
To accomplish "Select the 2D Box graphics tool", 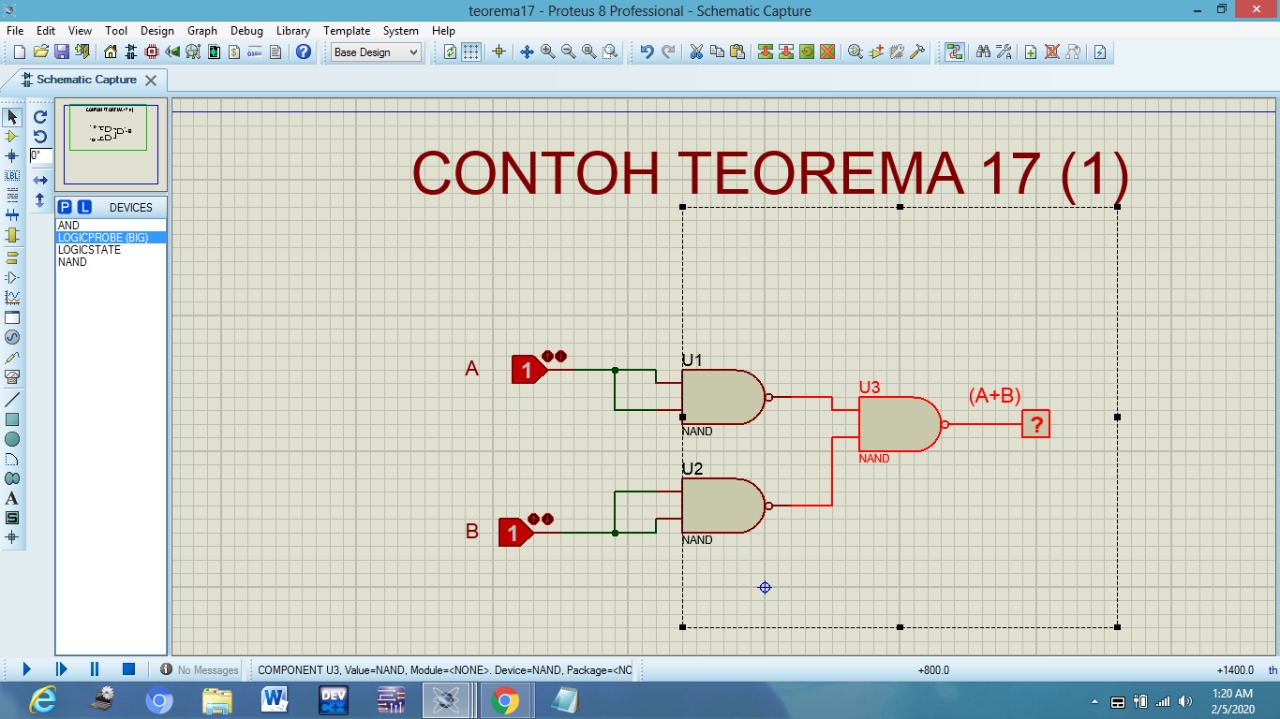I will (x=12, y=419).
